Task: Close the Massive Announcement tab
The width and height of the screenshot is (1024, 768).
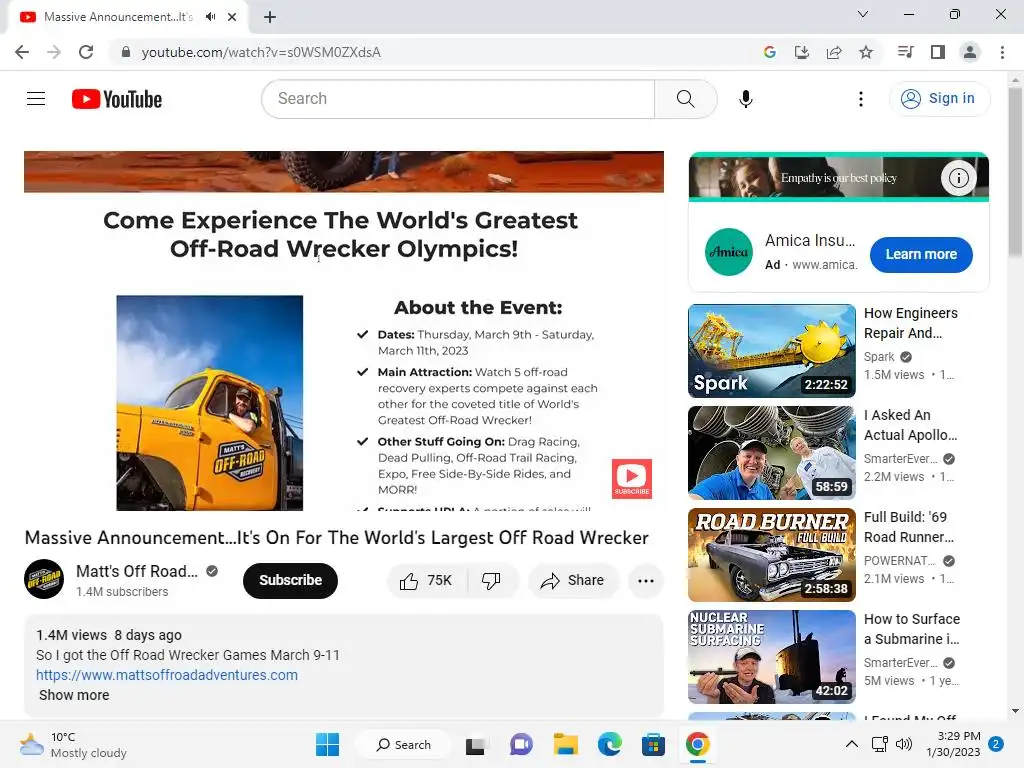Action: [x=232, y=17]
